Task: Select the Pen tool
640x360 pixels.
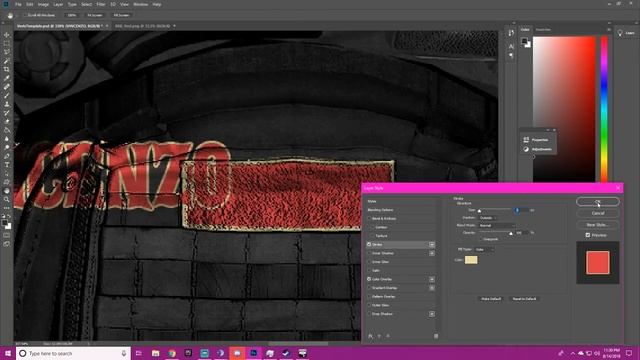Action: (x=7, y=156)
